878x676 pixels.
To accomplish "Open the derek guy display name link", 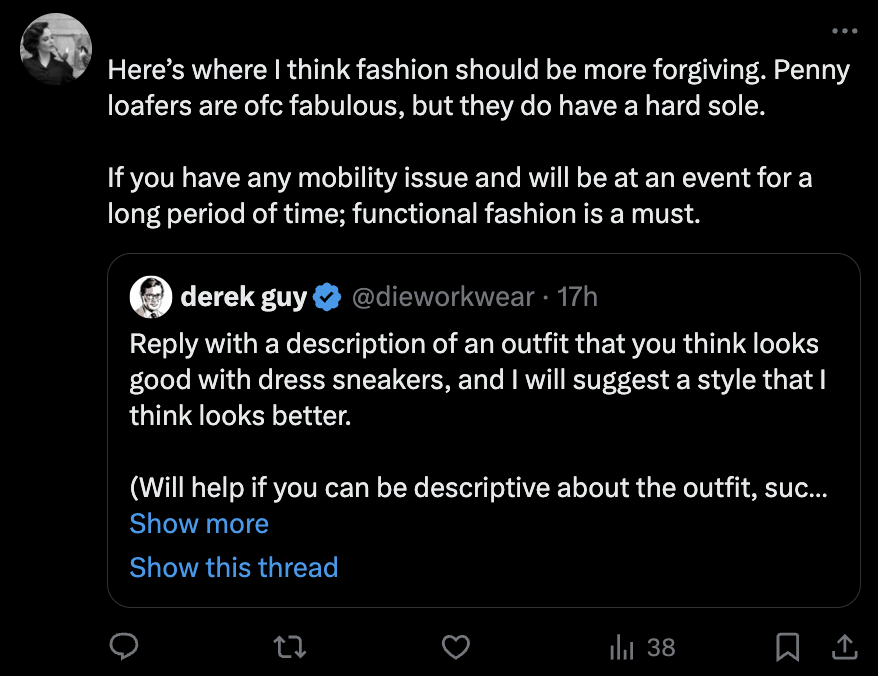I will click(x=244, y=297).
